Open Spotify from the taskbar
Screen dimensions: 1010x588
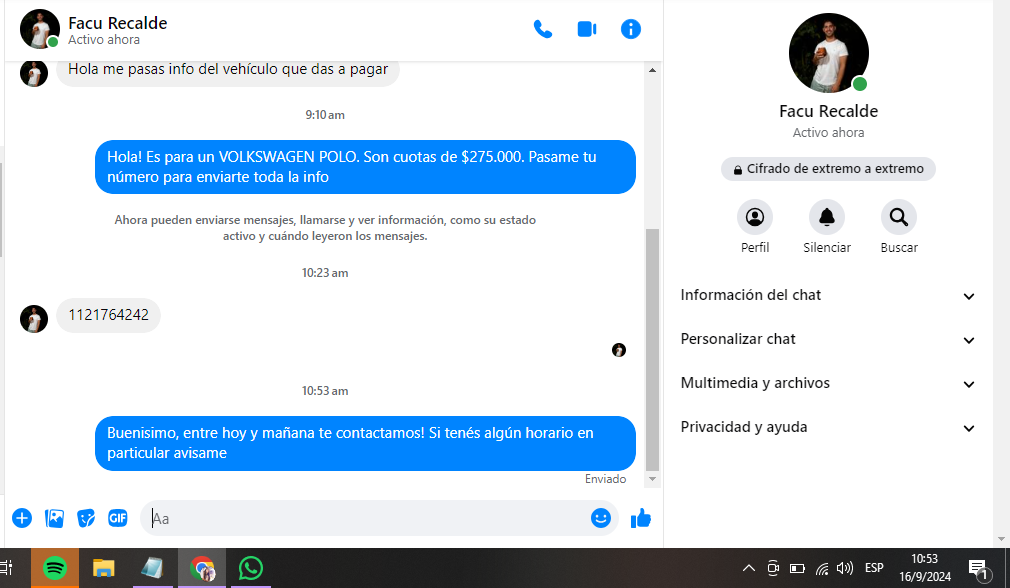point(55,568)
